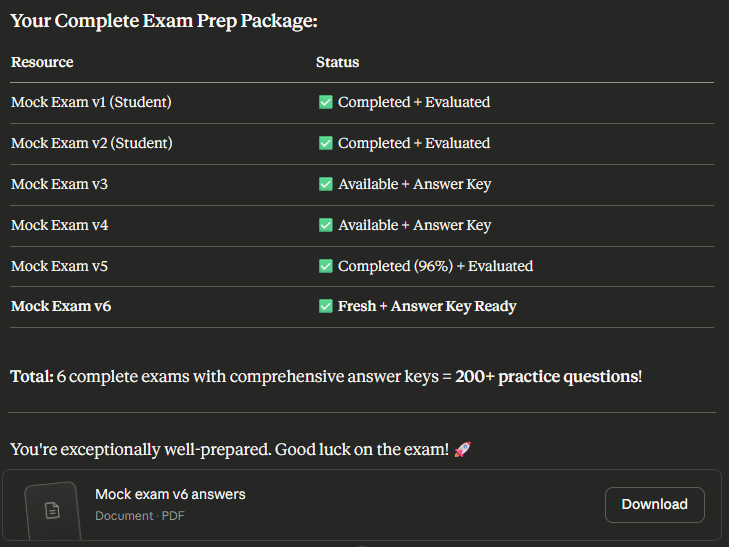This screenshot has height=547, width=729.
Task: Click green checkmark beside Mock Exam v5
Action: [325, 266]
